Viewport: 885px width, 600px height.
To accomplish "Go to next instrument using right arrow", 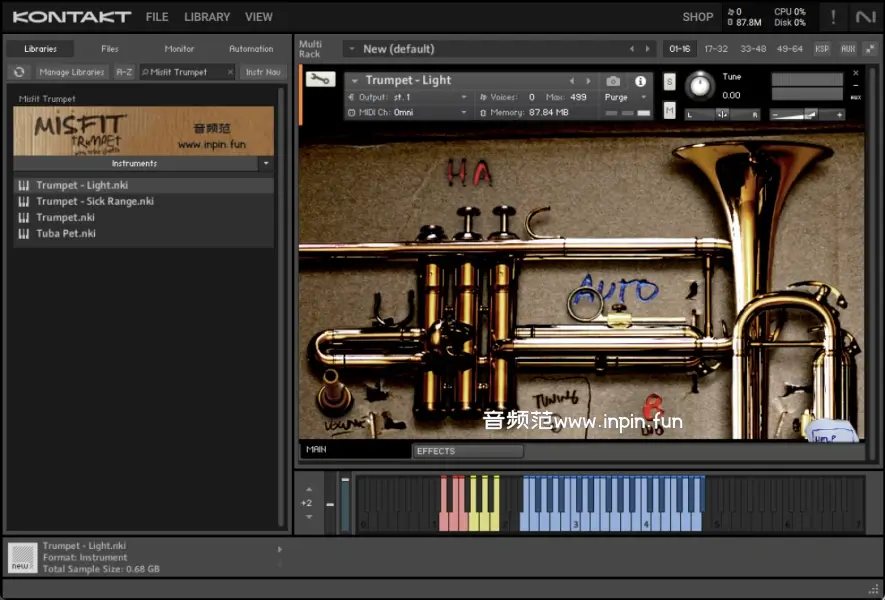I will [587, 81].
